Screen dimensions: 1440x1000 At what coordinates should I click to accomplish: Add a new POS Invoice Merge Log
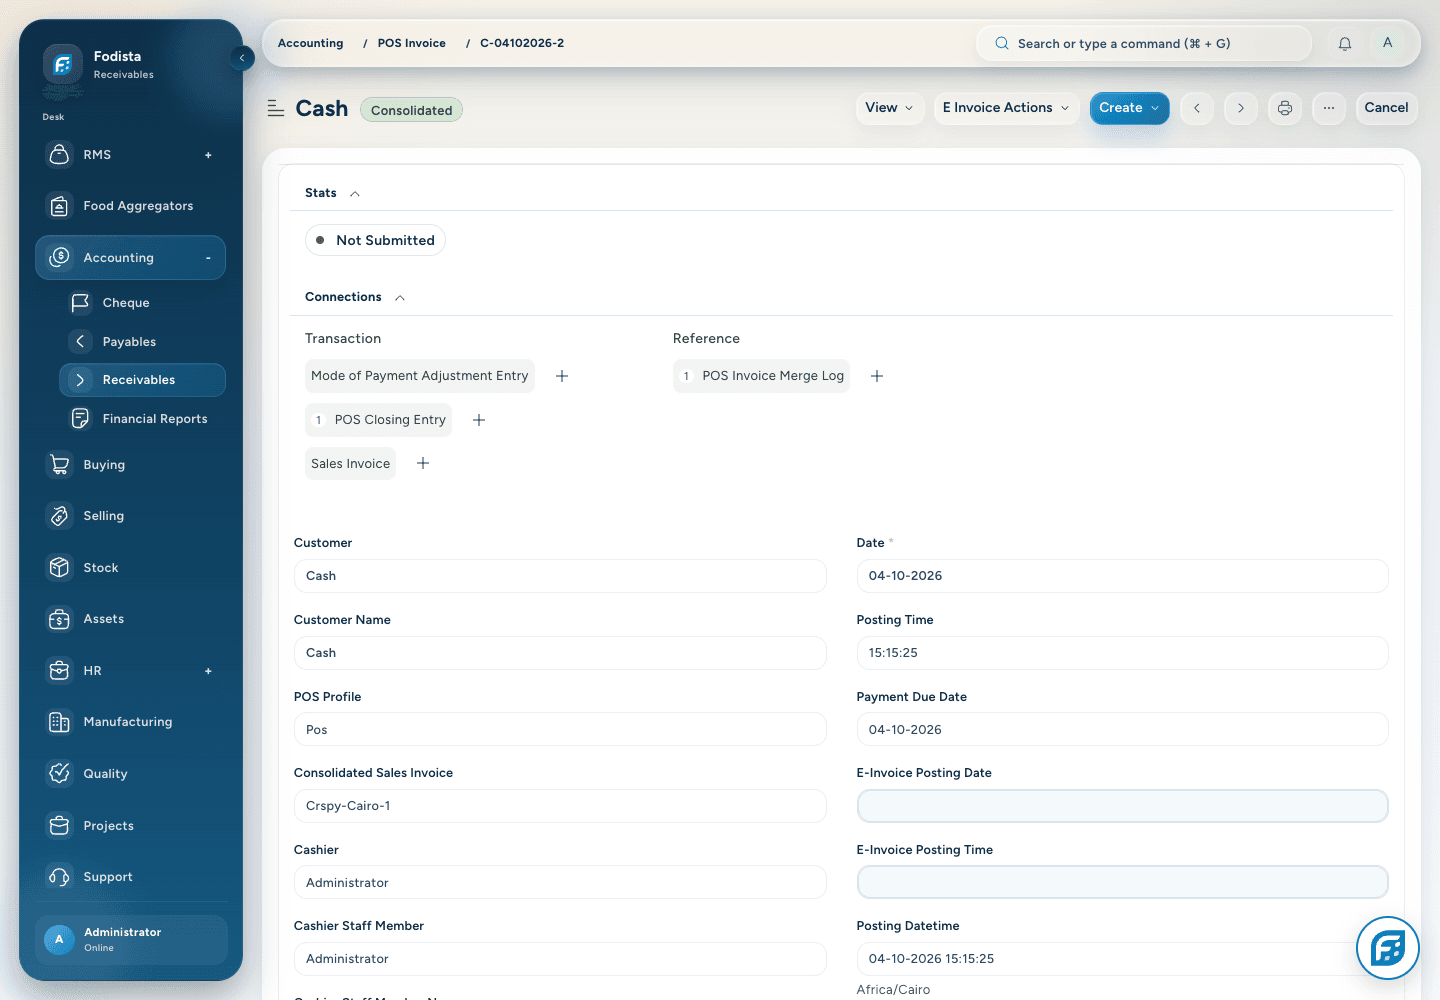[x=877, y=376]
